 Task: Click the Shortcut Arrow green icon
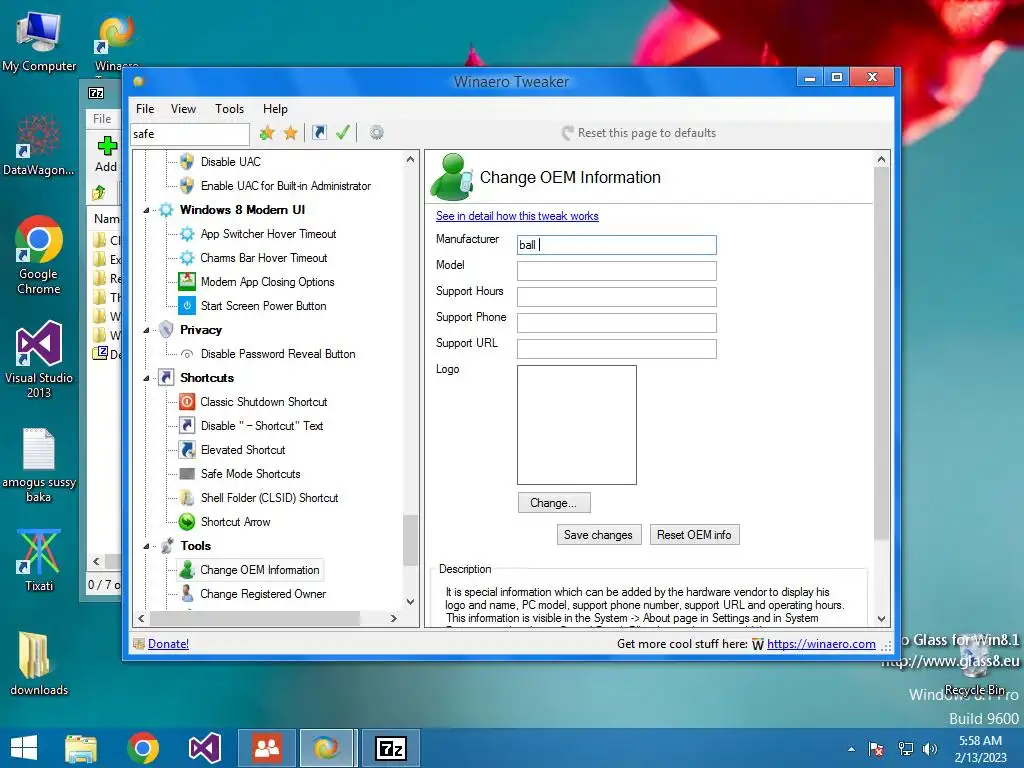click(187, 522)
